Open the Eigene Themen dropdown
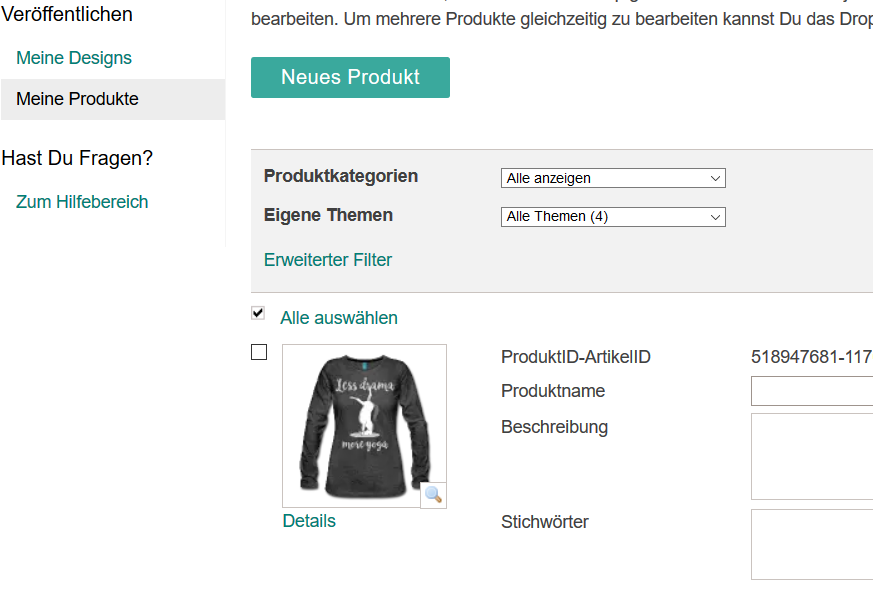The height and width of the screenshot is (598, 873). [x=612, y=217]
